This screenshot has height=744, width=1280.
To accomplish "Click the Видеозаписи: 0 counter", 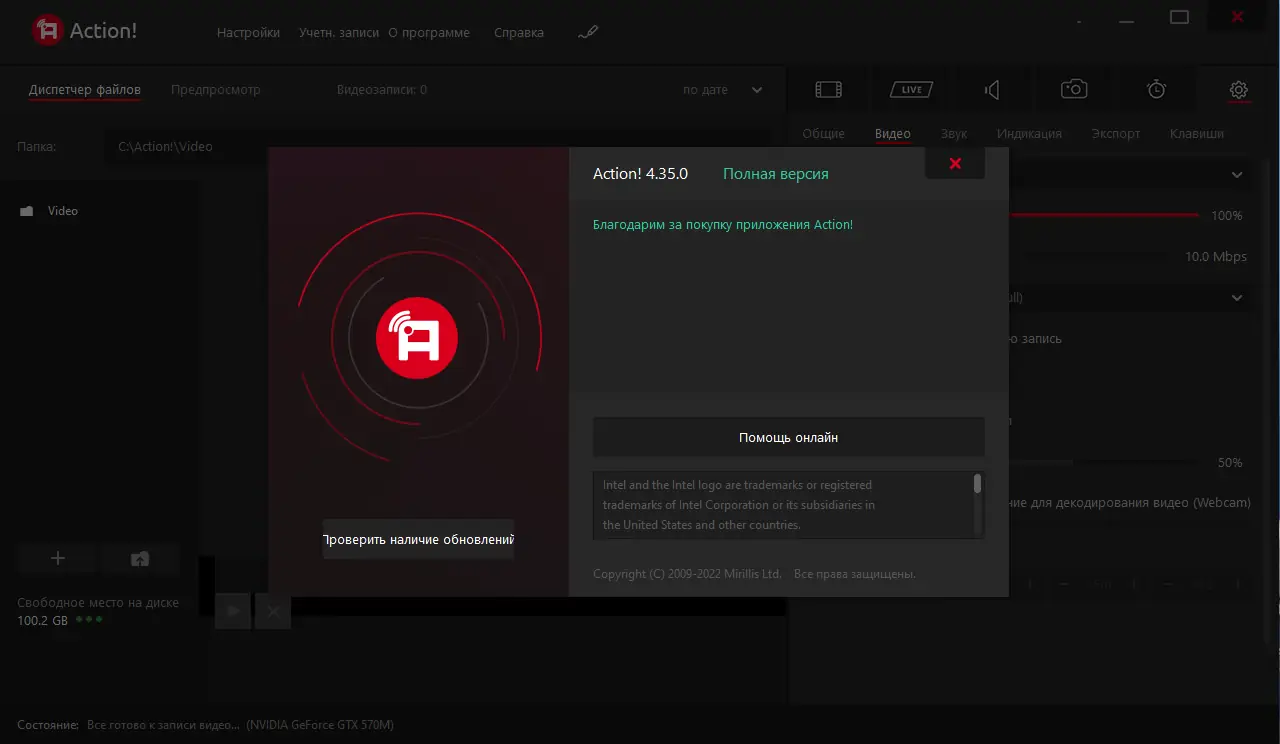I will click(382, 90).
